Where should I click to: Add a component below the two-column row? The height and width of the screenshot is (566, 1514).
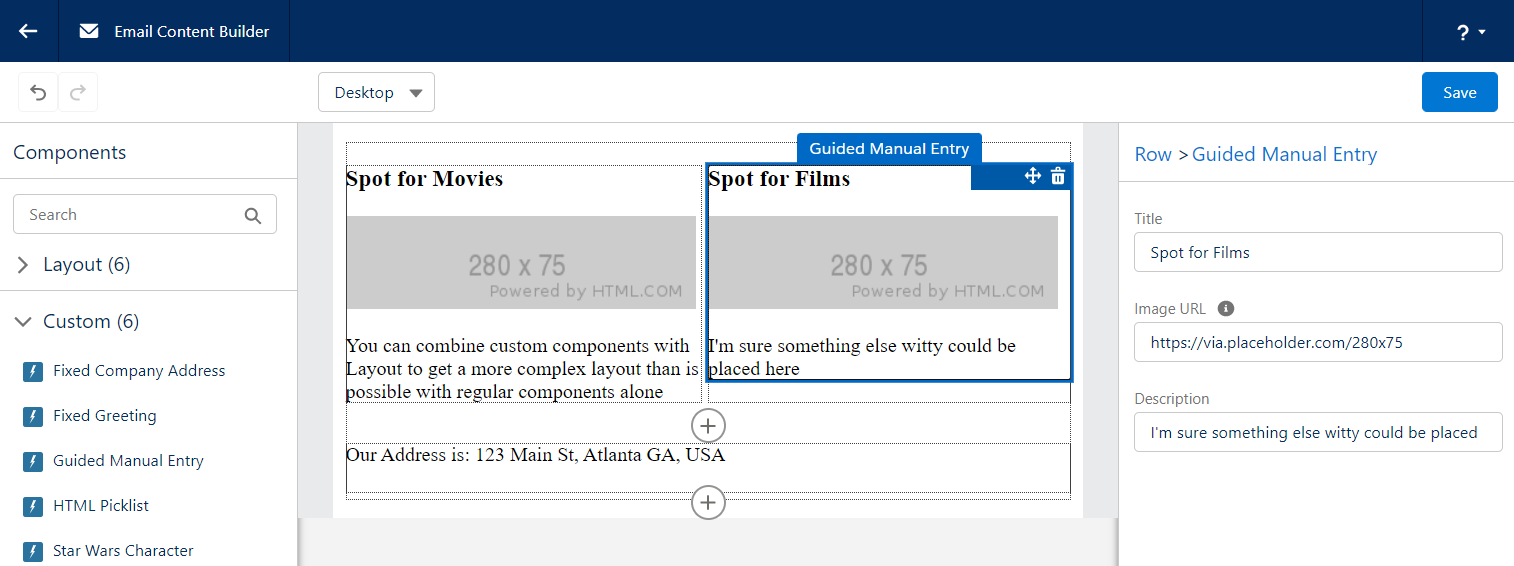click(708, 425)
